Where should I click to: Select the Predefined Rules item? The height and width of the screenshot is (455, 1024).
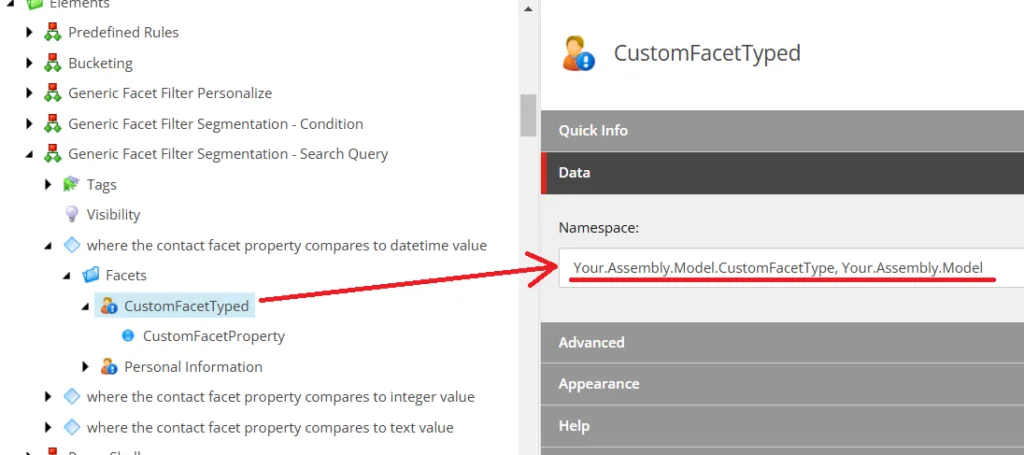[x=123, y=32]
